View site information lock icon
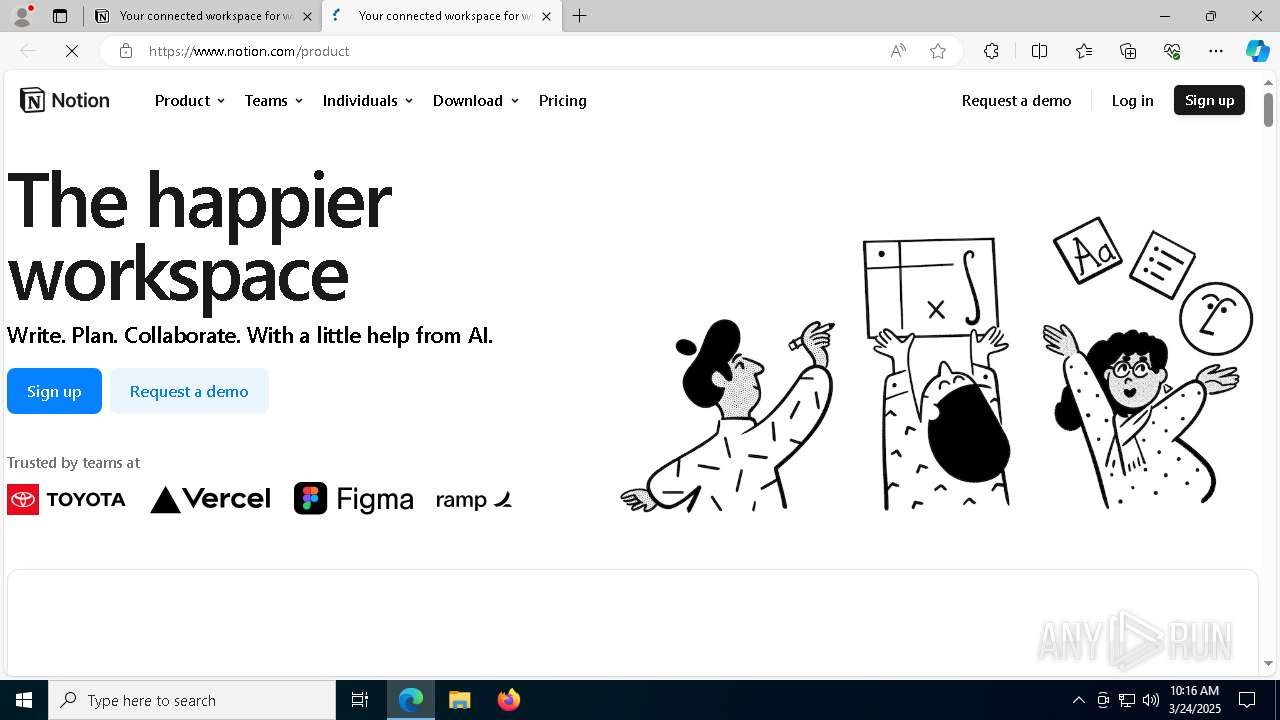Screen dimensions: 1280x720 [x=126, y=51]
